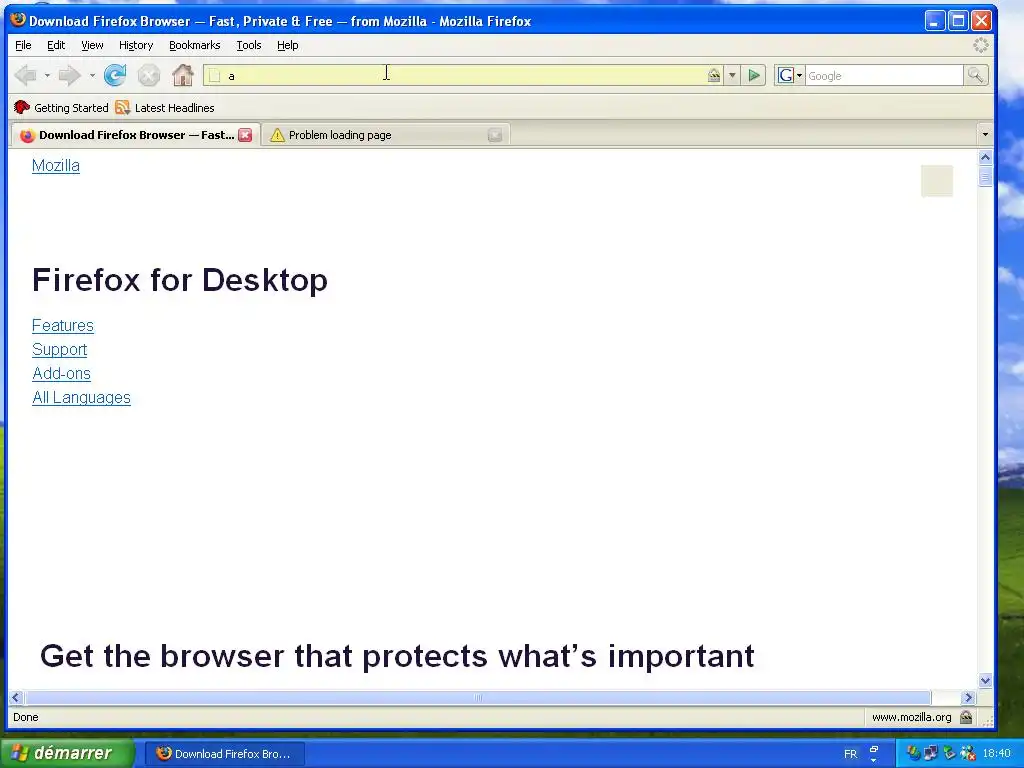Open the All Languages link
Image resolution: width=1024 pixels, height=768 pixels.
[x=81, y=398]
